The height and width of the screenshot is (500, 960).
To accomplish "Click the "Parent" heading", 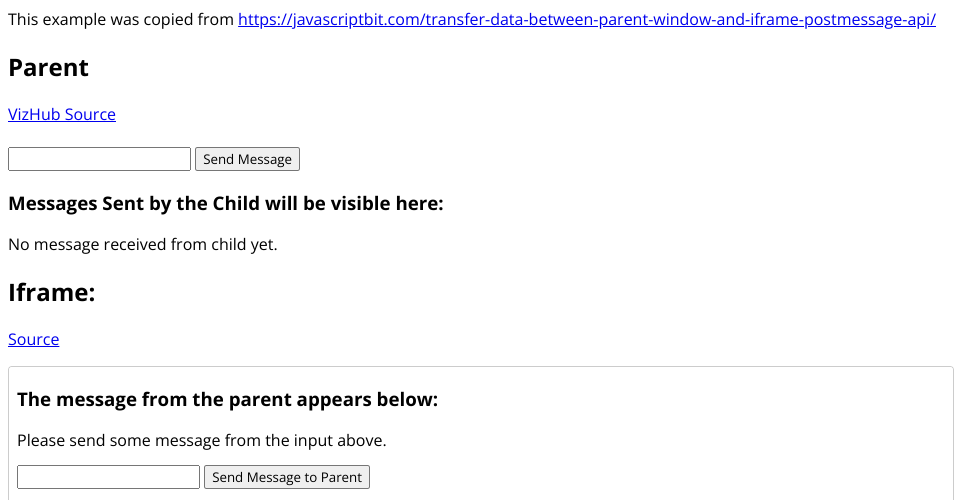I will (48, 68).
